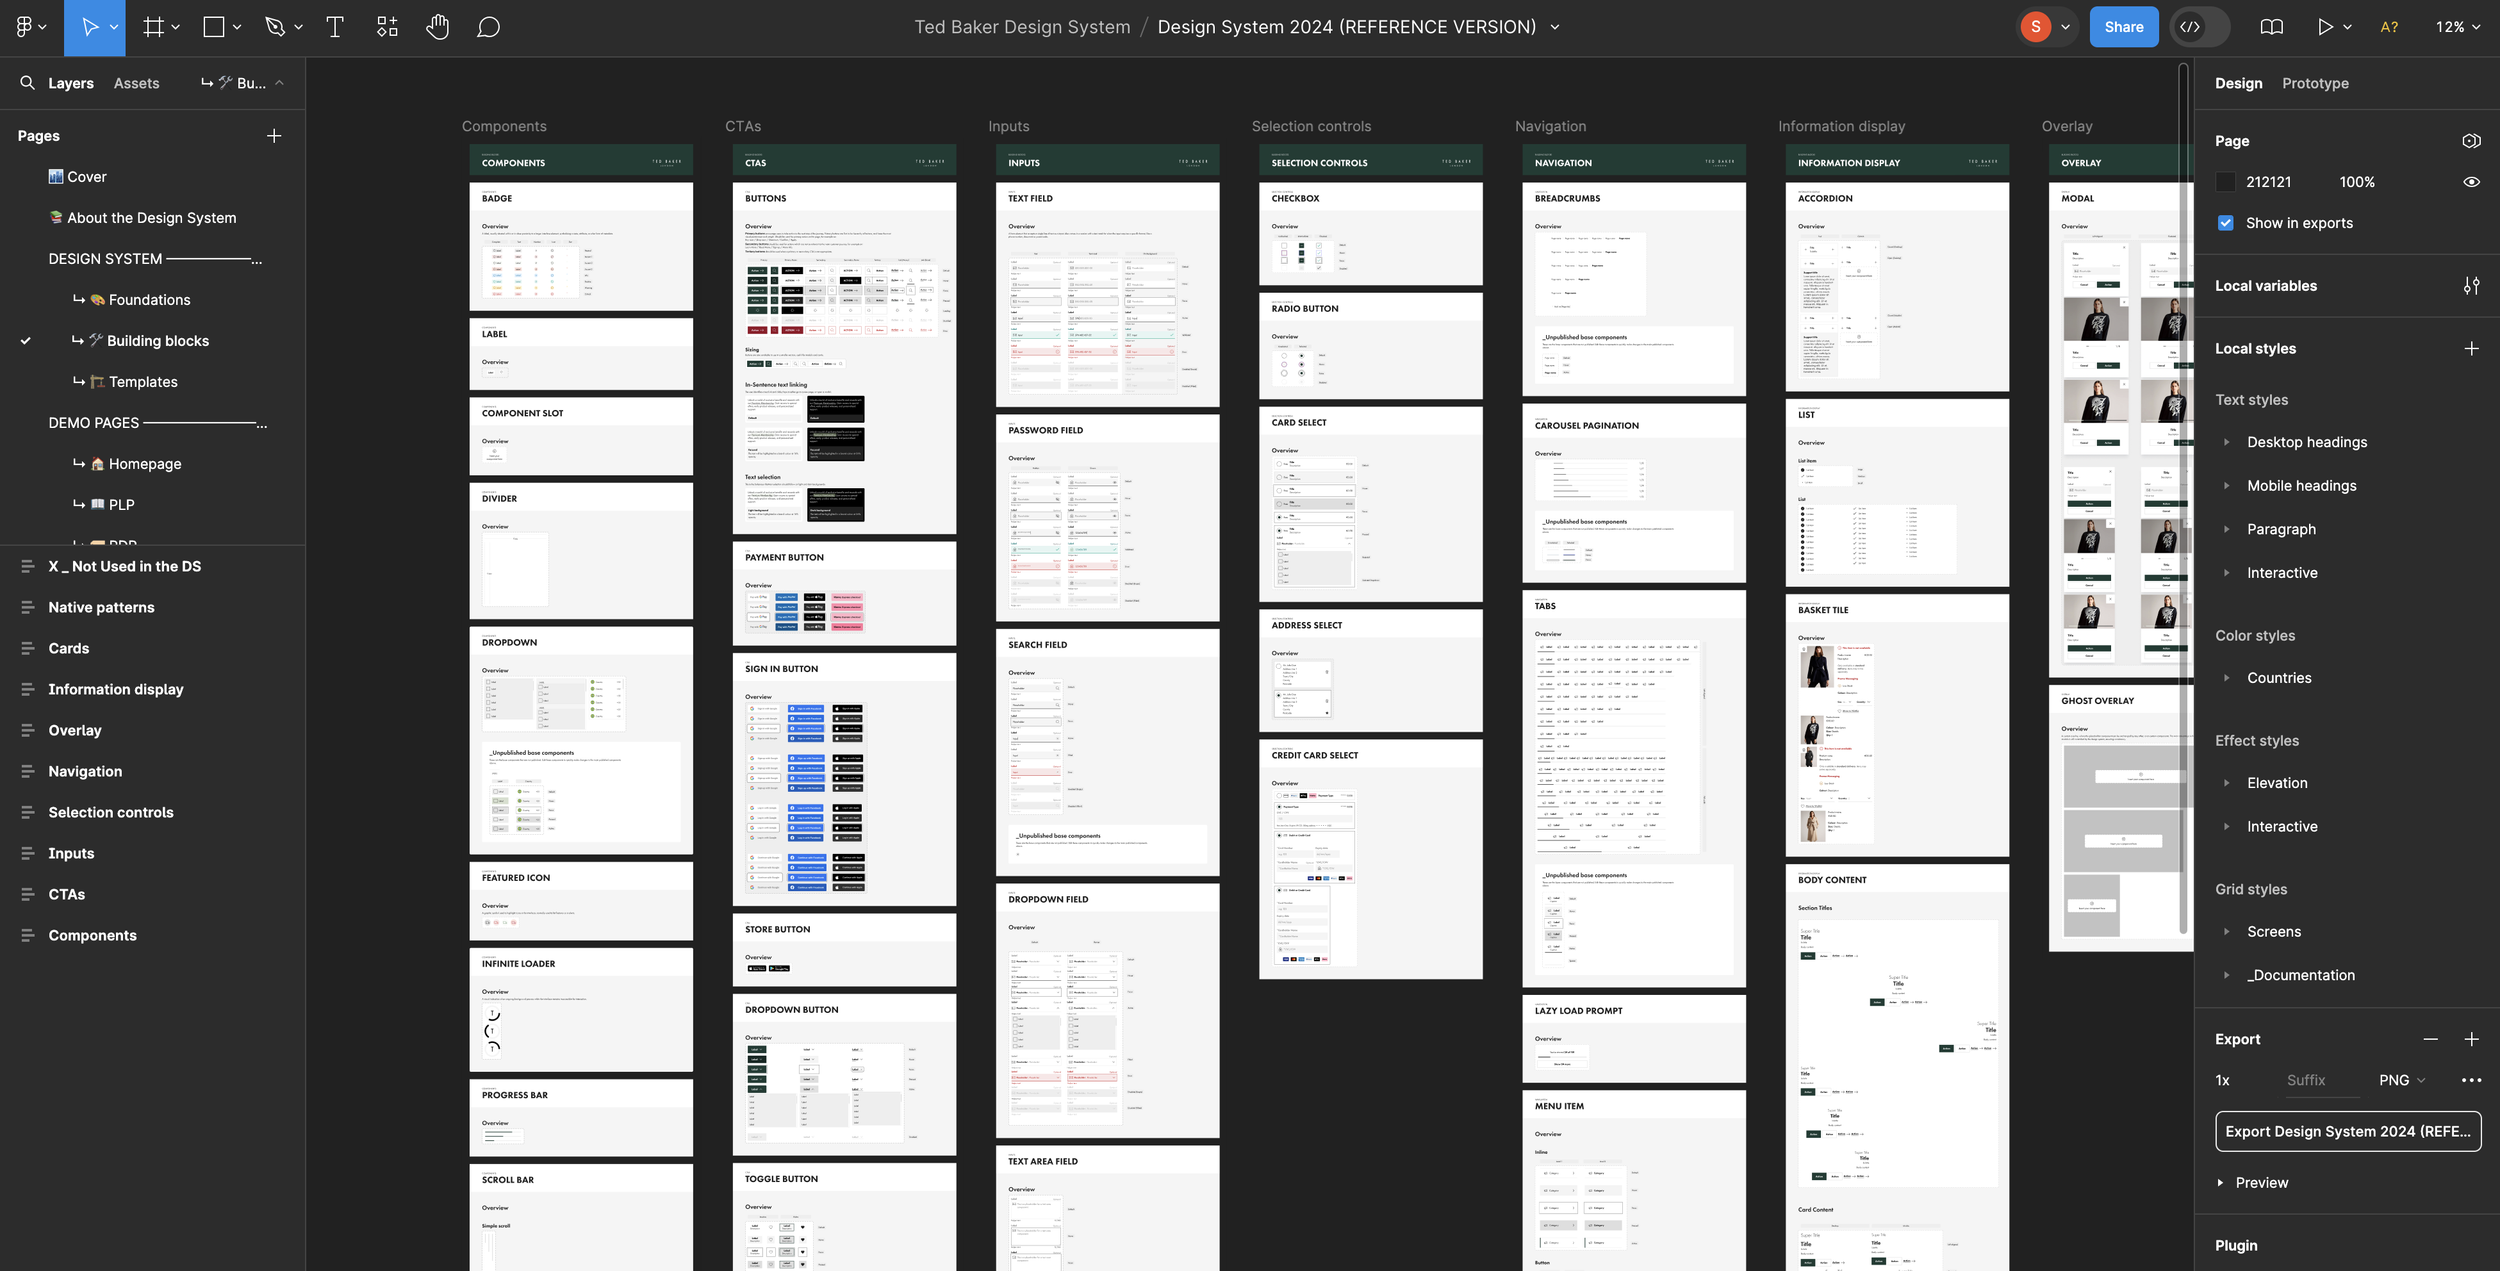Switch to the Design tab
This screenshot has width=2500, height=1271.
click(x=2238, y=83)
